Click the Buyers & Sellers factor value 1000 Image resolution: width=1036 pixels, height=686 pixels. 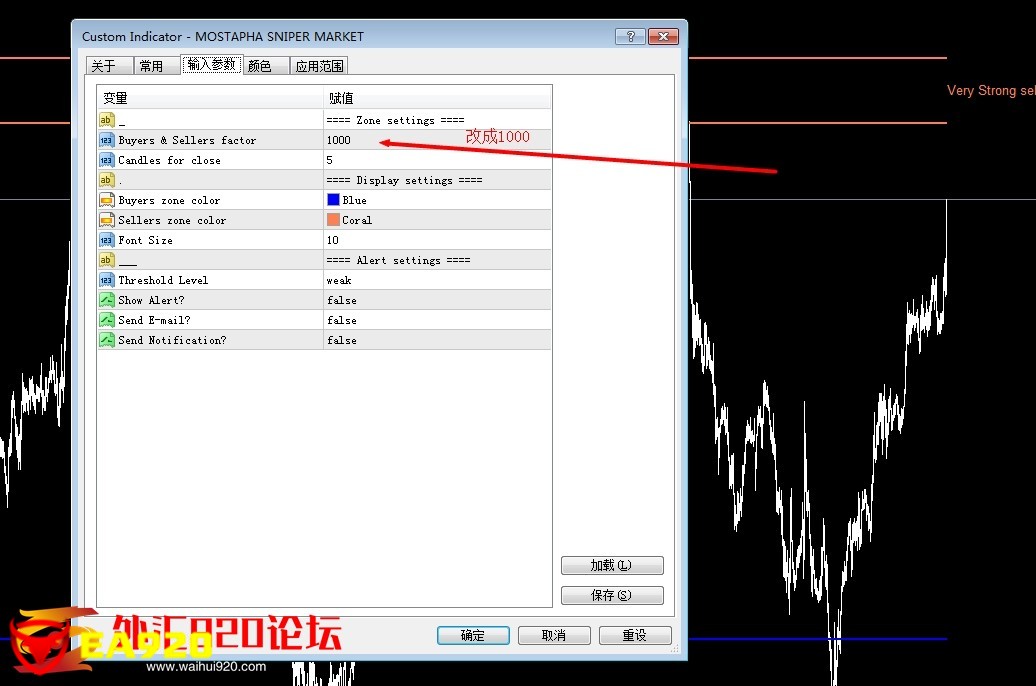[339, 140]
